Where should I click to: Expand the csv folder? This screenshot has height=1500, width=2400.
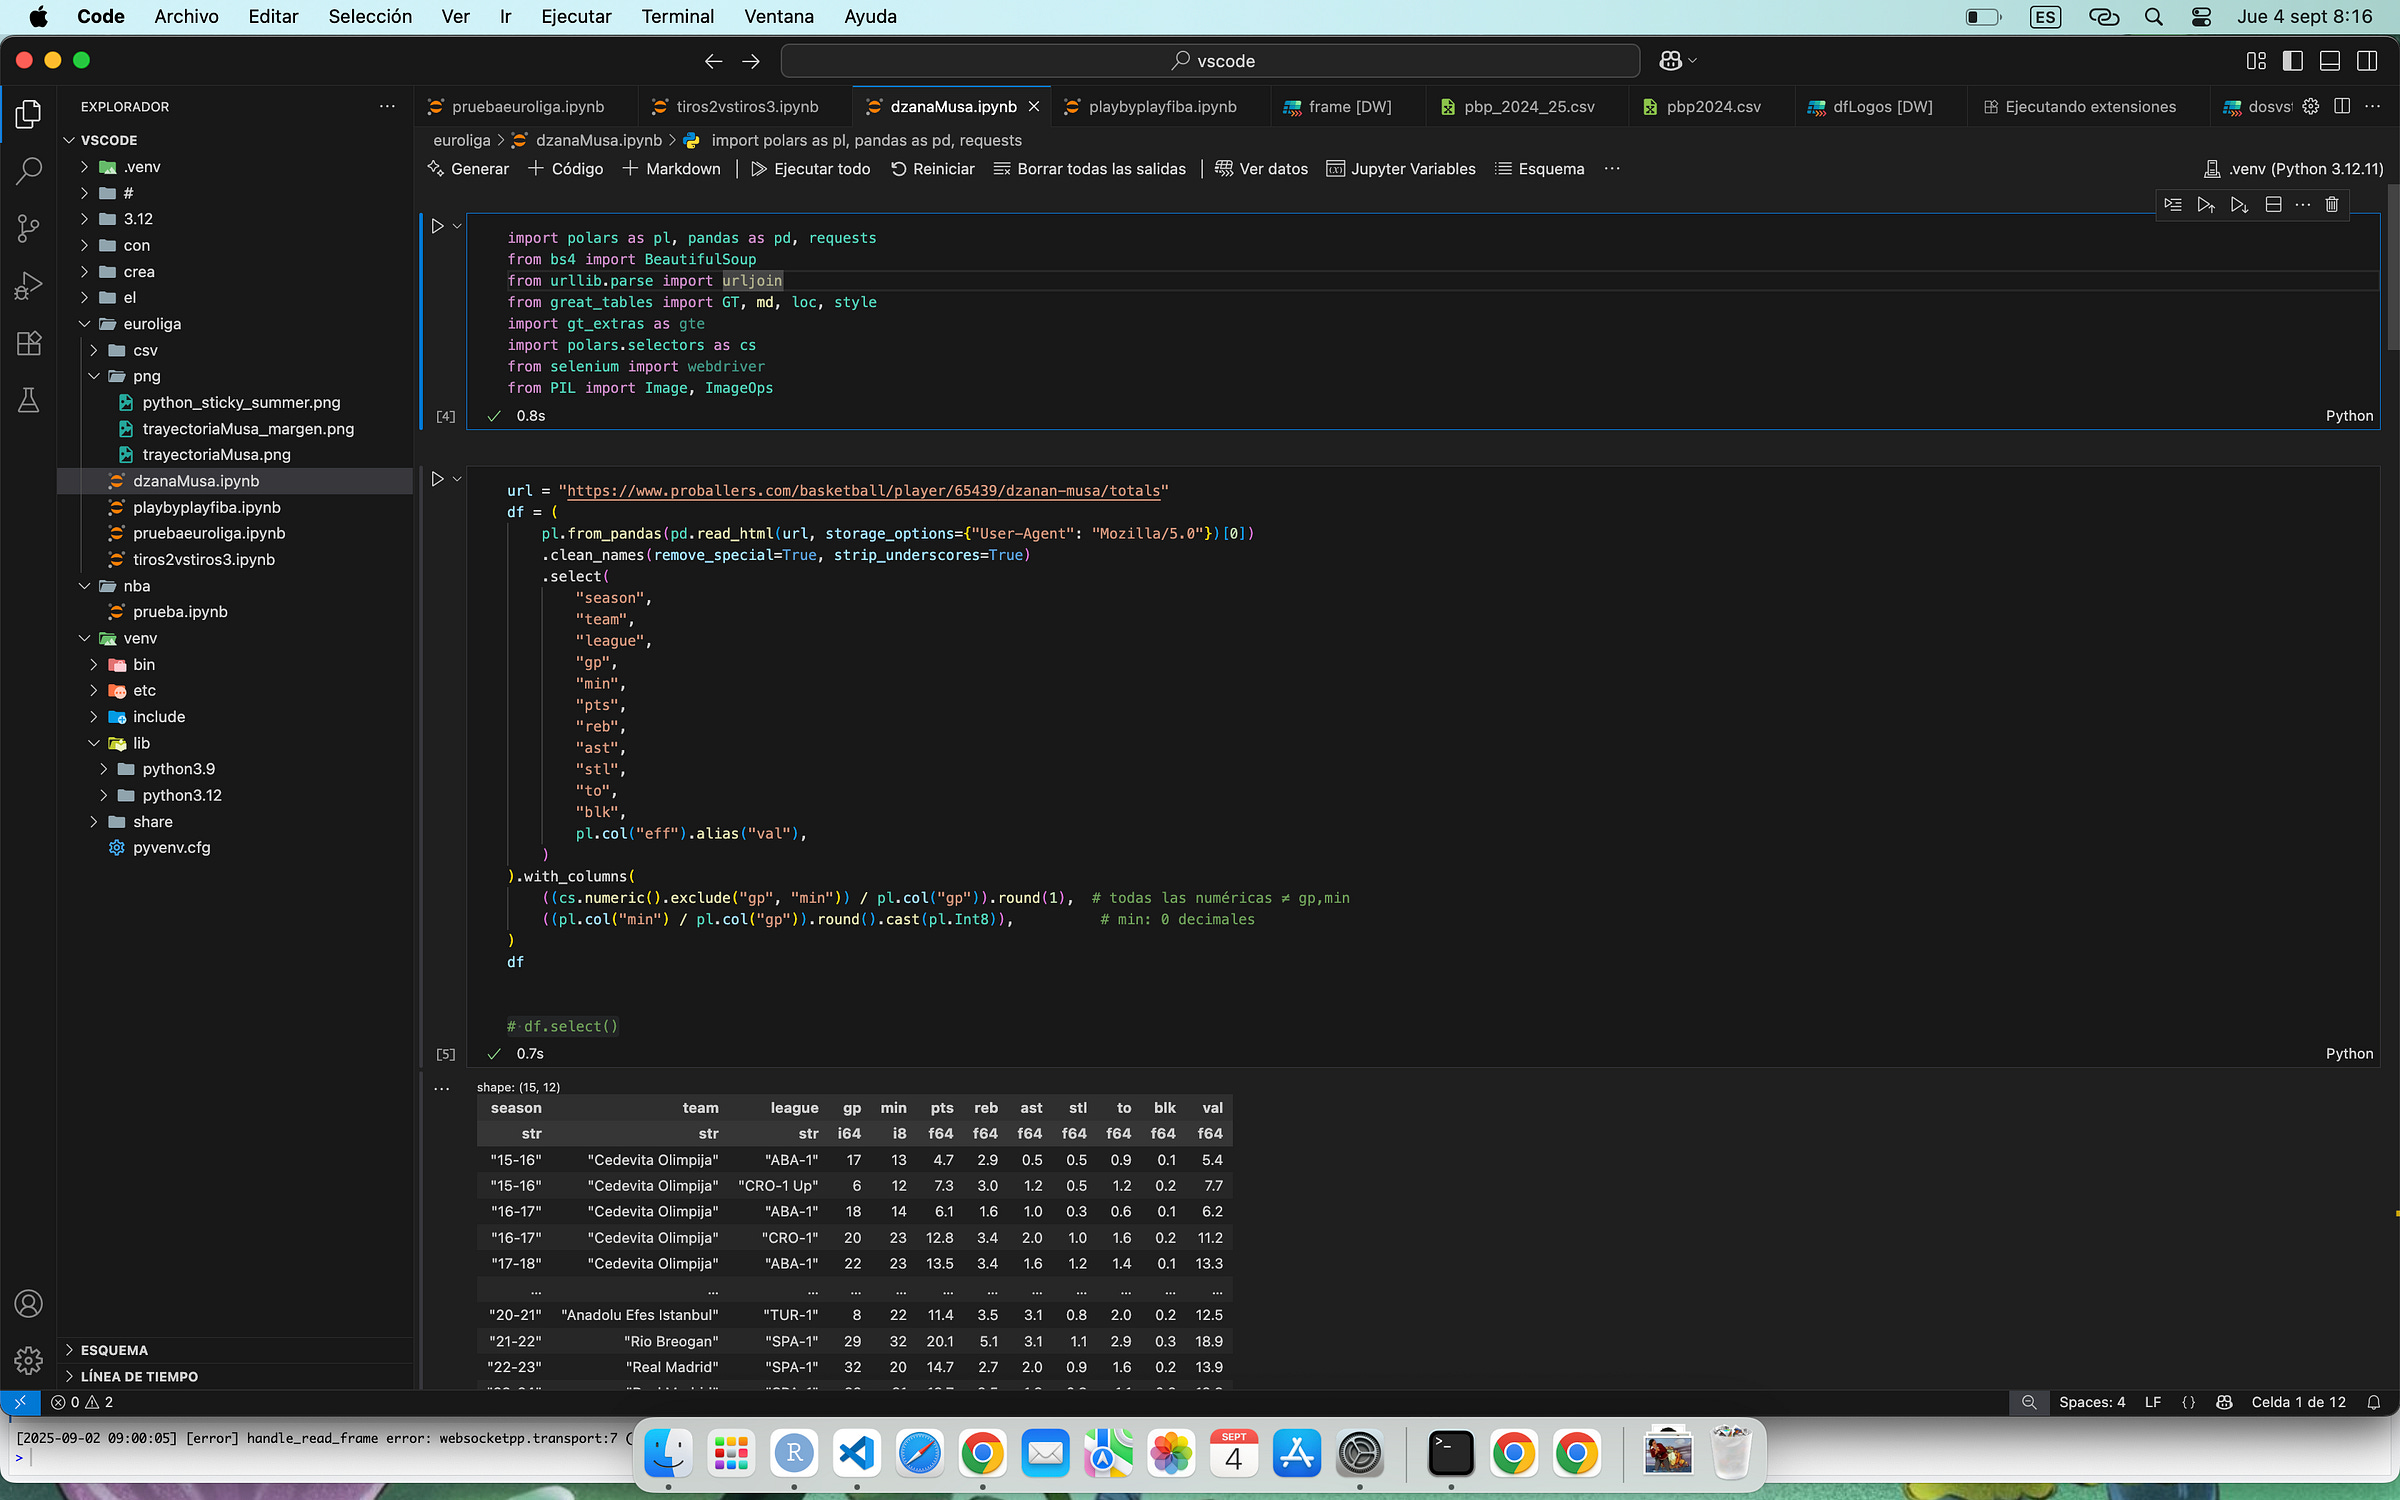[94, 350]
